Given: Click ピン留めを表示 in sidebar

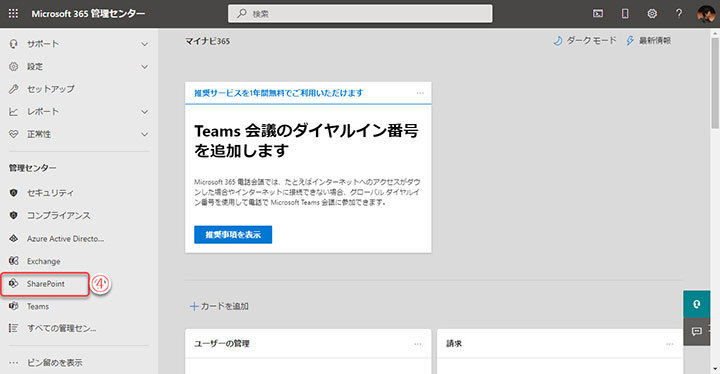Looking at the screenshot, I should click(x=55, y=363).
